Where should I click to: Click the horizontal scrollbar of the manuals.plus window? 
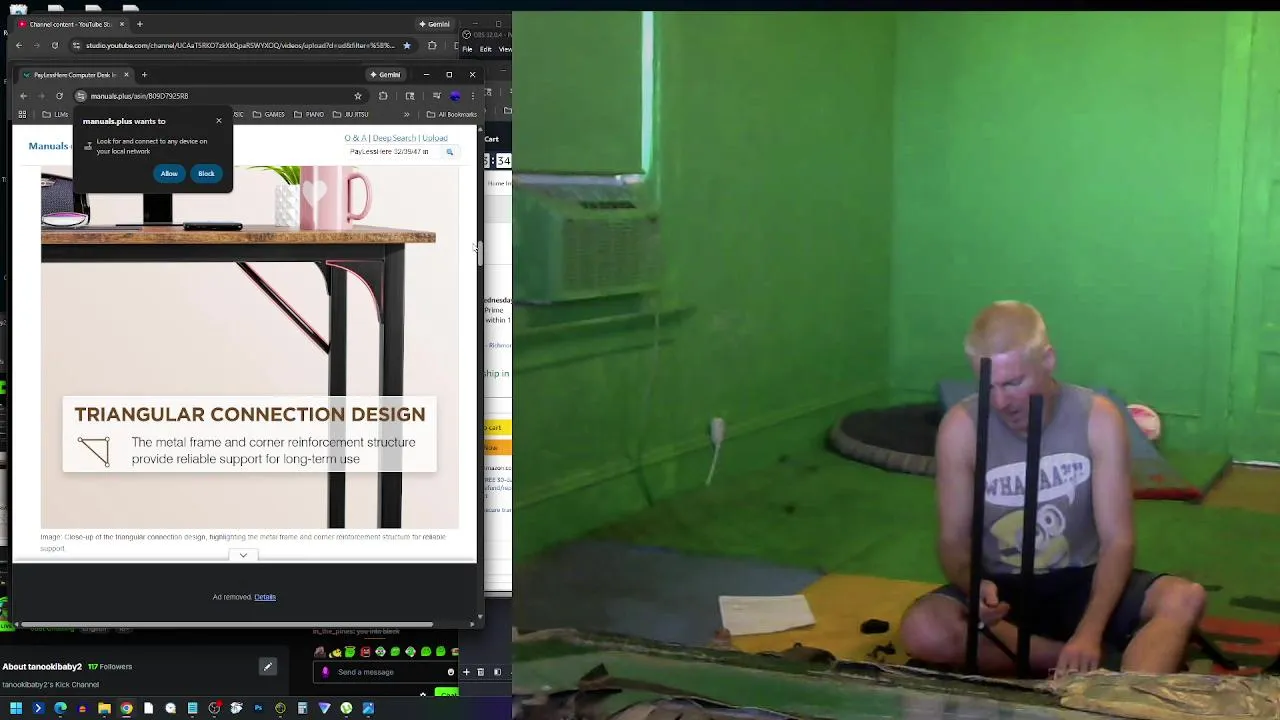click(229, 625)
